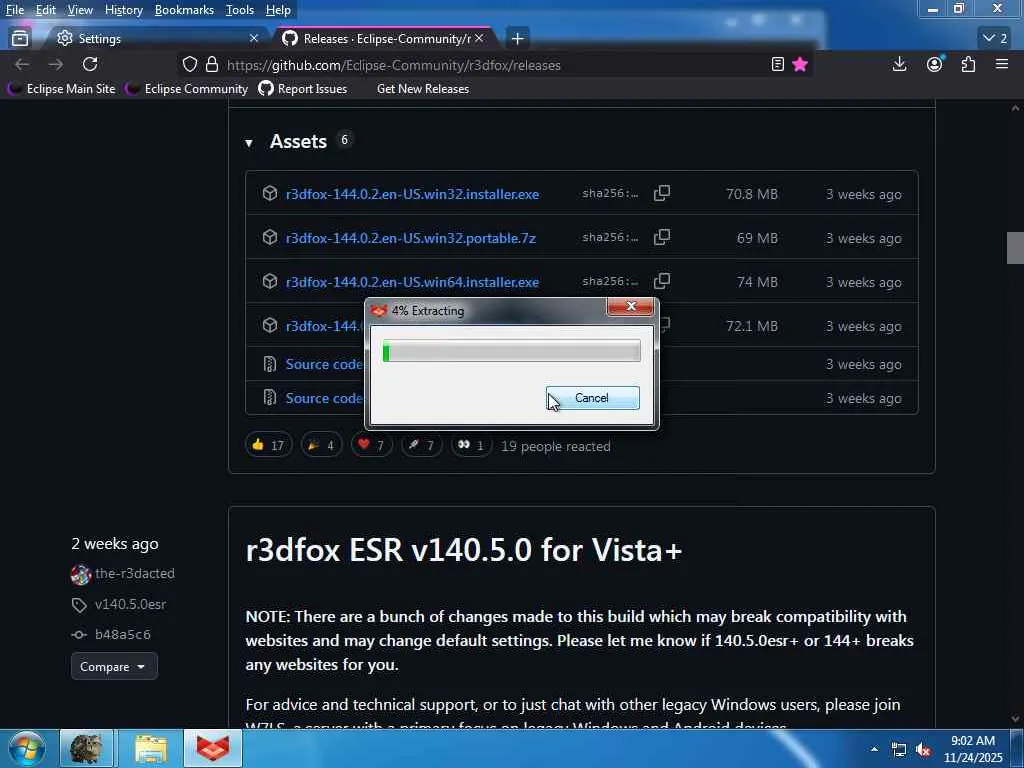The image size is (1024, 768).
Task: Download r3dfox win32.installer.exe
Action: coord(412,194)
